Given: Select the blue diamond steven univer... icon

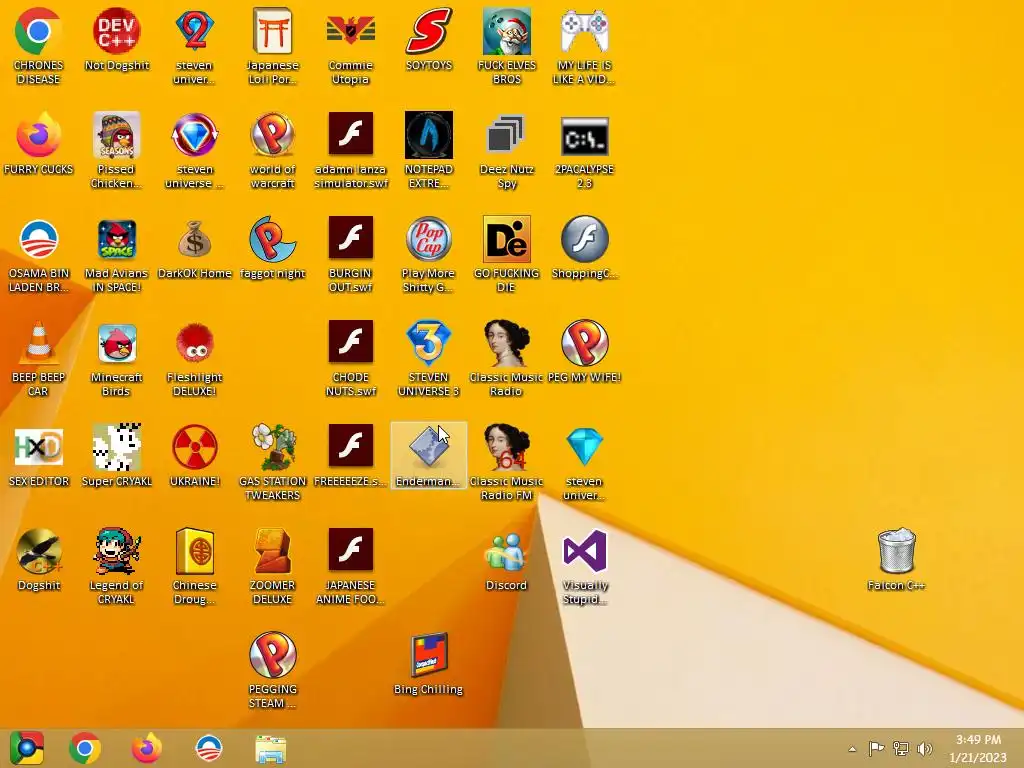Looking at the screenshot, I should click(x=584, y=447).
